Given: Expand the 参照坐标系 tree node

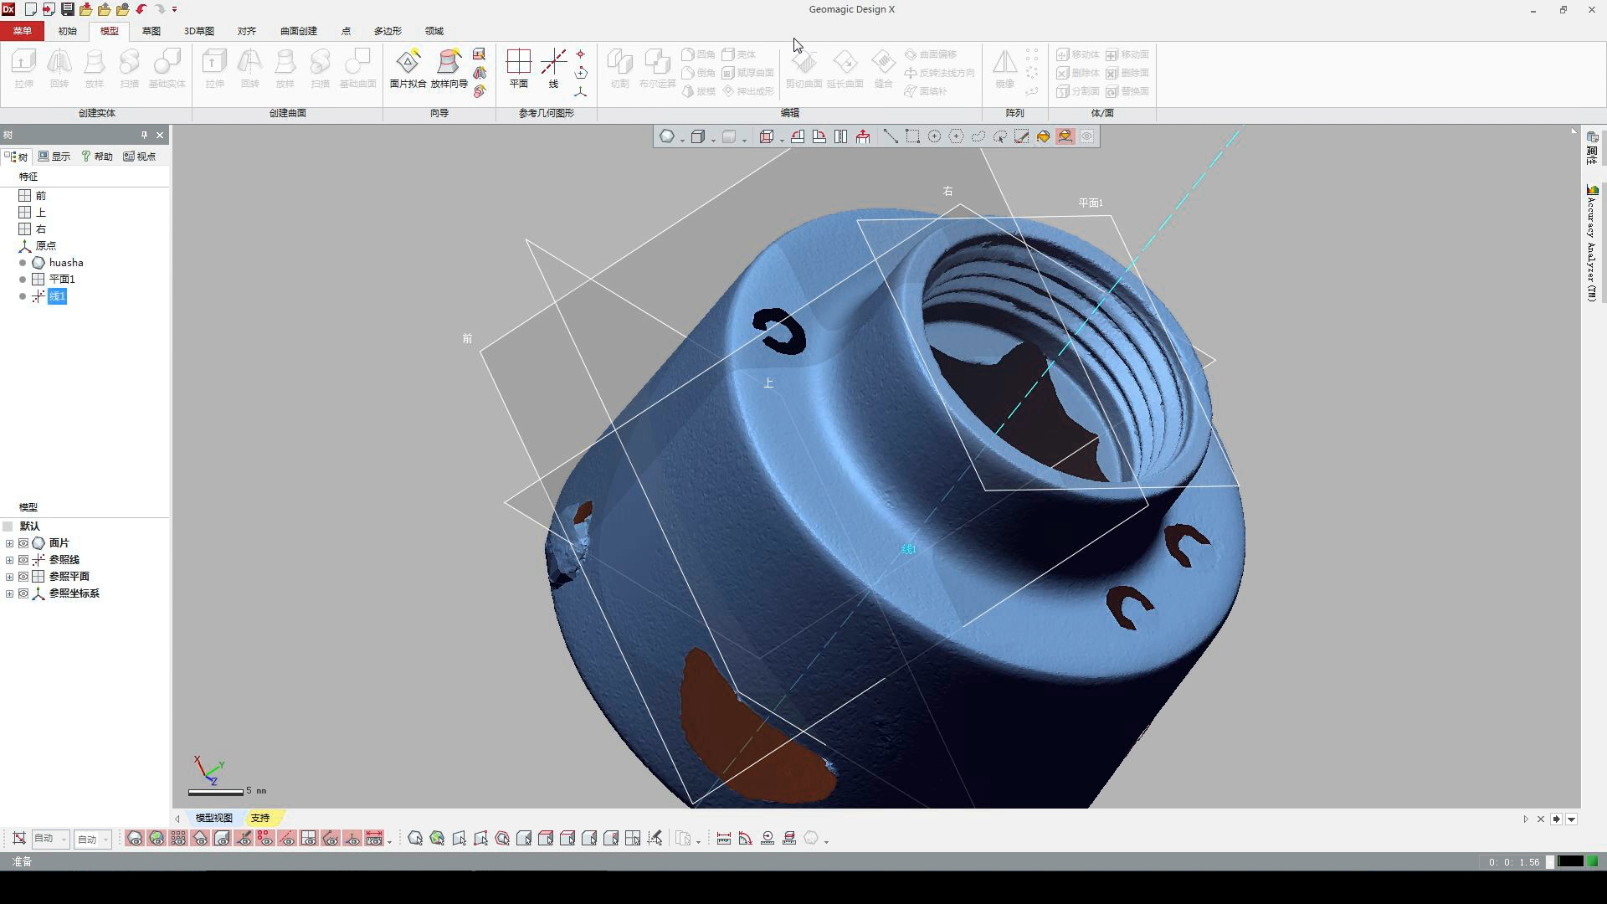Looking at the screenshot, I should (x=10, y=594).
